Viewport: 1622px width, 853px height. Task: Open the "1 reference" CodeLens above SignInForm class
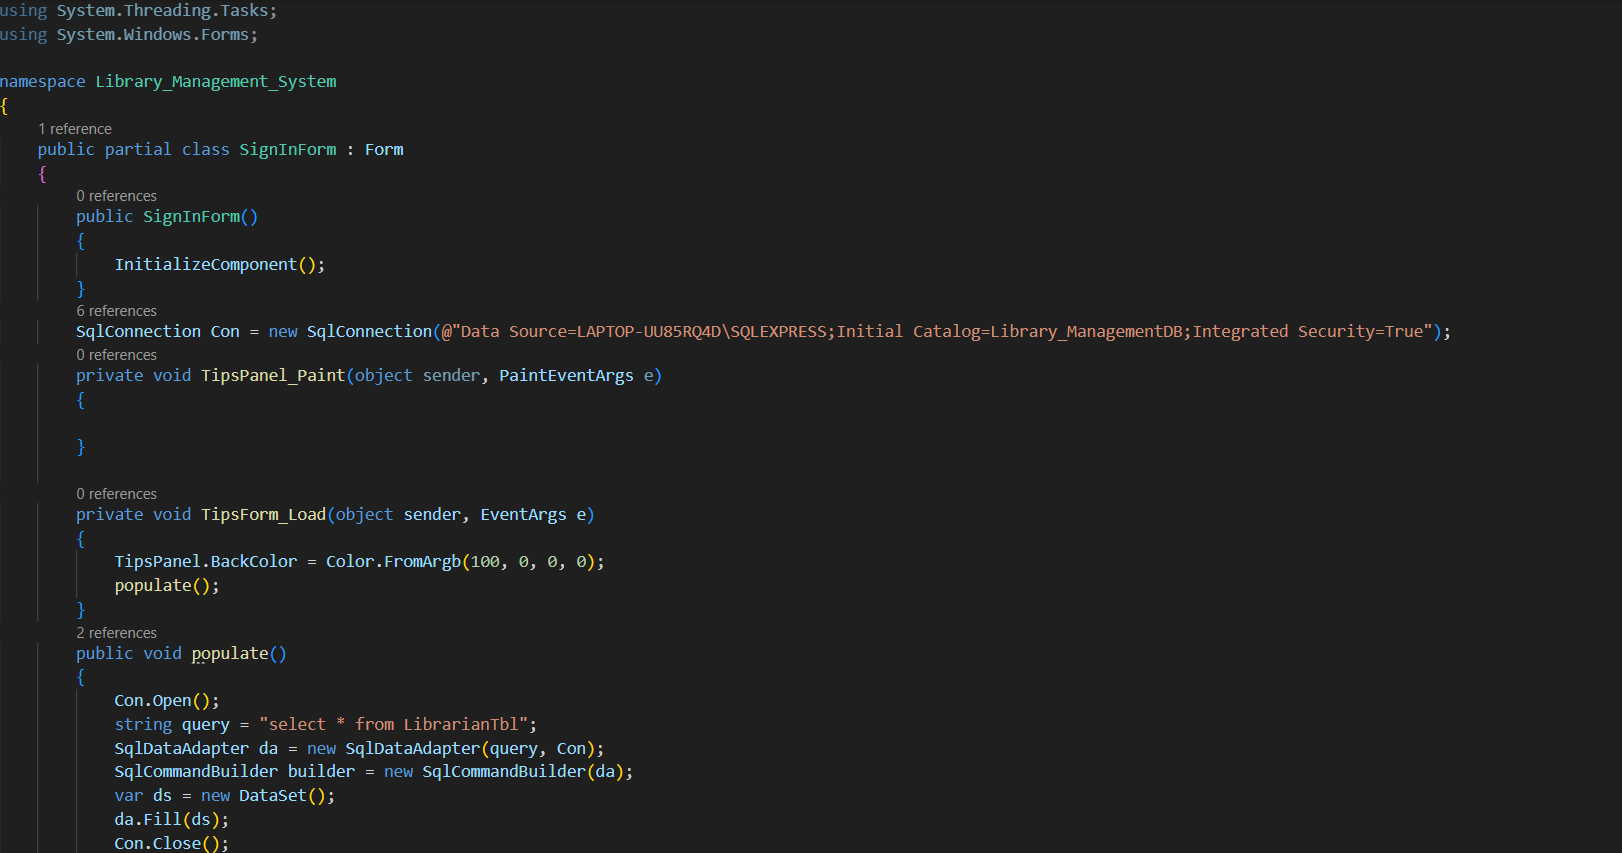[75, 129]
